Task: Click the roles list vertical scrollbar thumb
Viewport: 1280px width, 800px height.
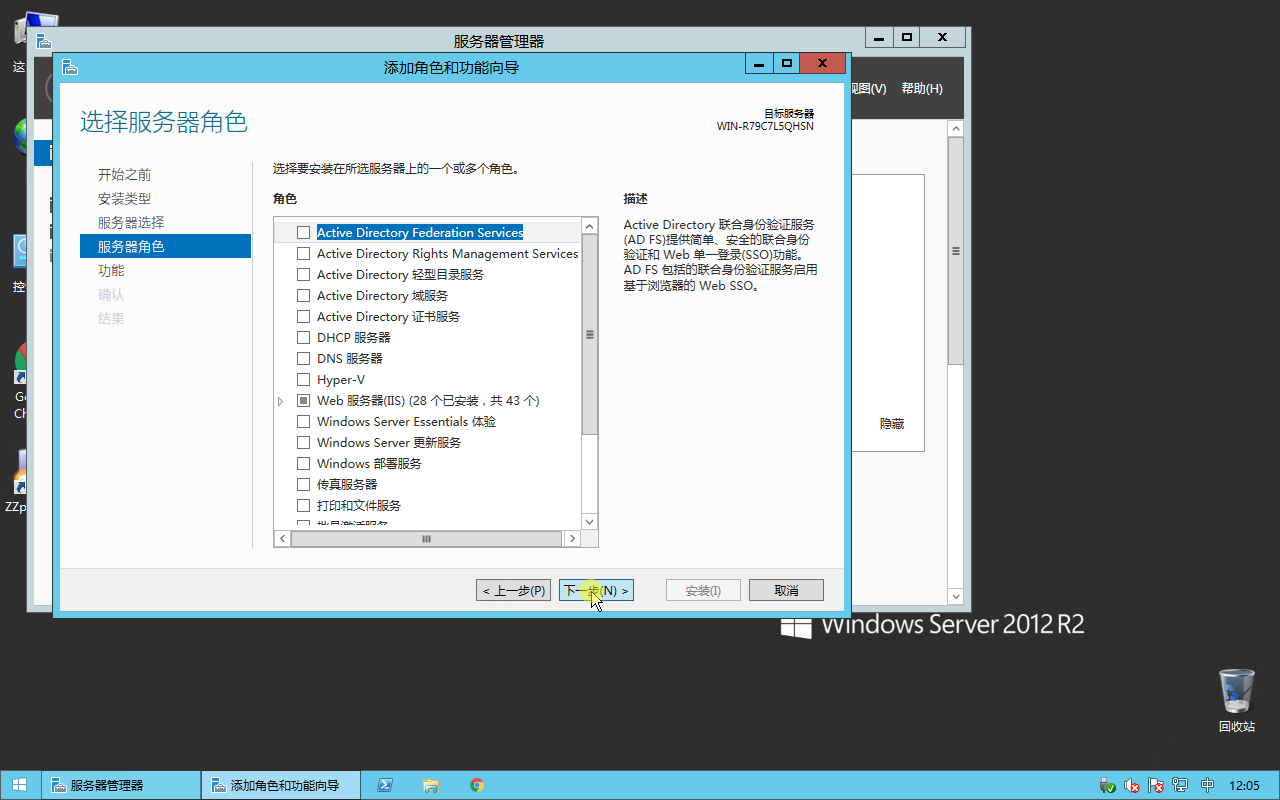Action: pos(590,335)
